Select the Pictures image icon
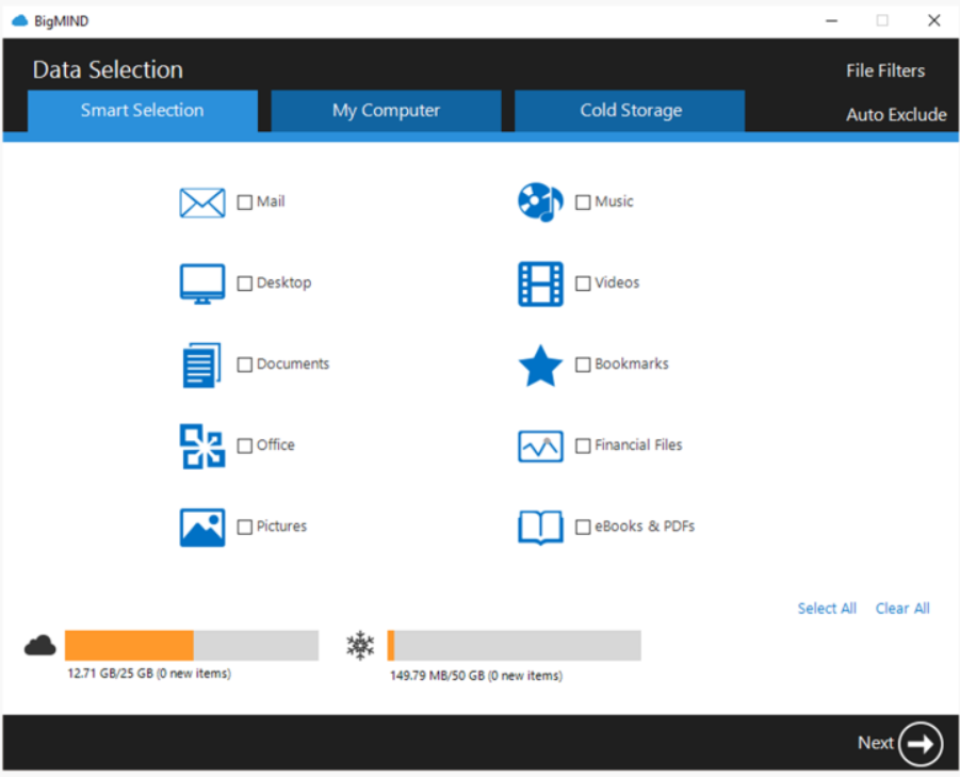 coord(202,526)
